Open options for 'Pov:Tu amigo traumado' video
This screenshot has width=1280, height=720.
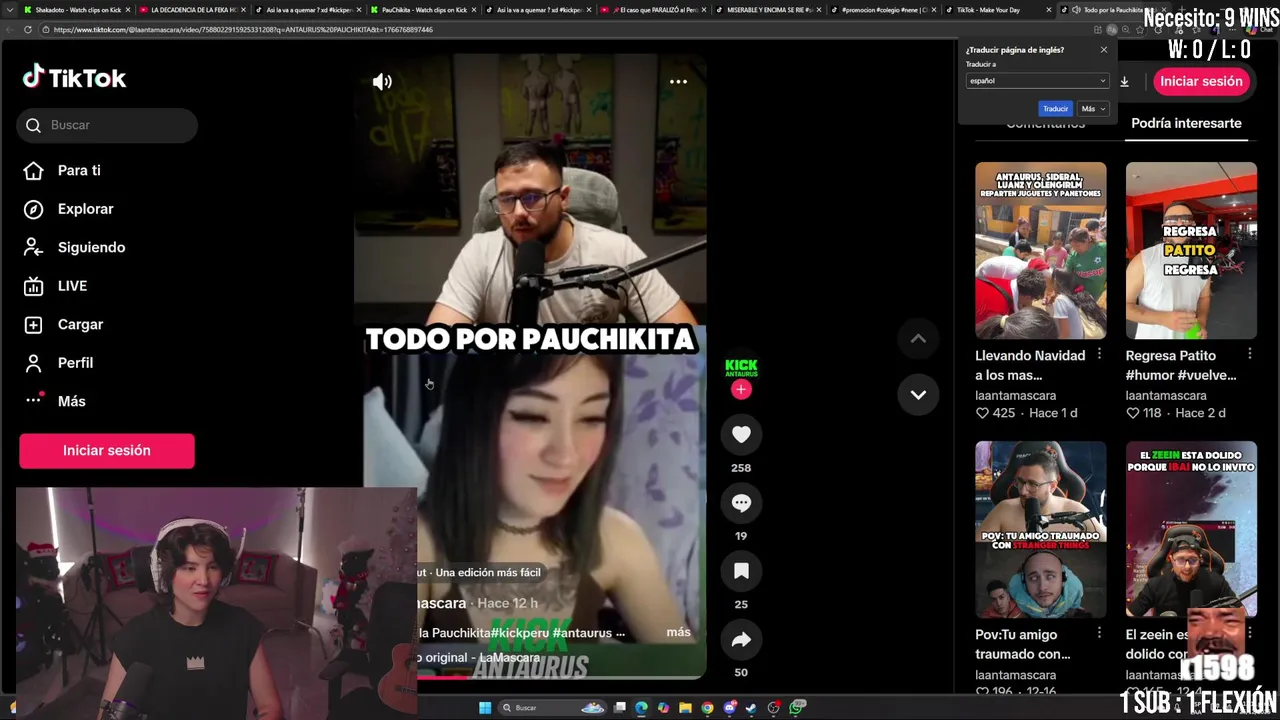tap(1099, 634)
